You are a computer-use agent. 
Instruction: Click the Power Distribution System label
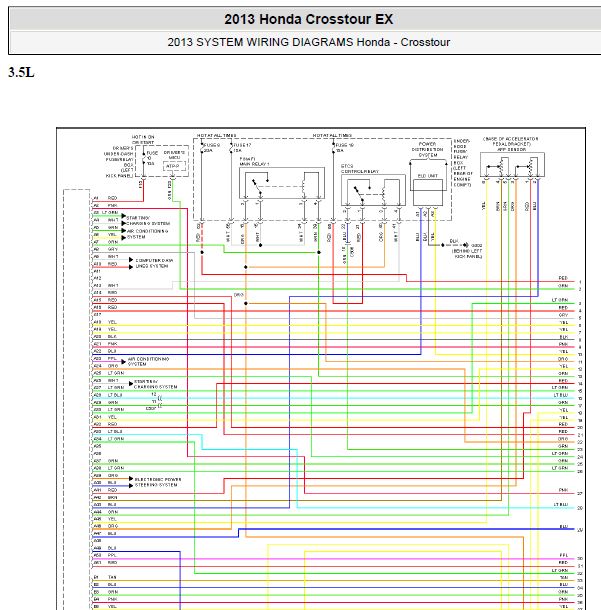click(428, 149)
